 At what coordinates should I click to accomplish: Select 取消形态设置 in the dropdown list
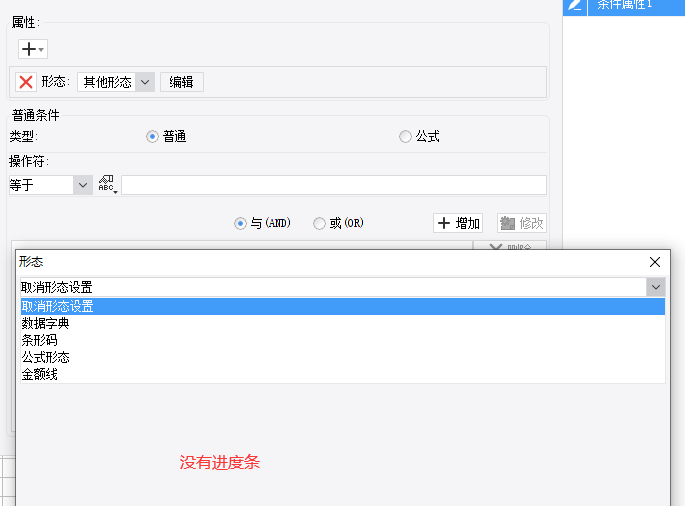click(343, 306)
